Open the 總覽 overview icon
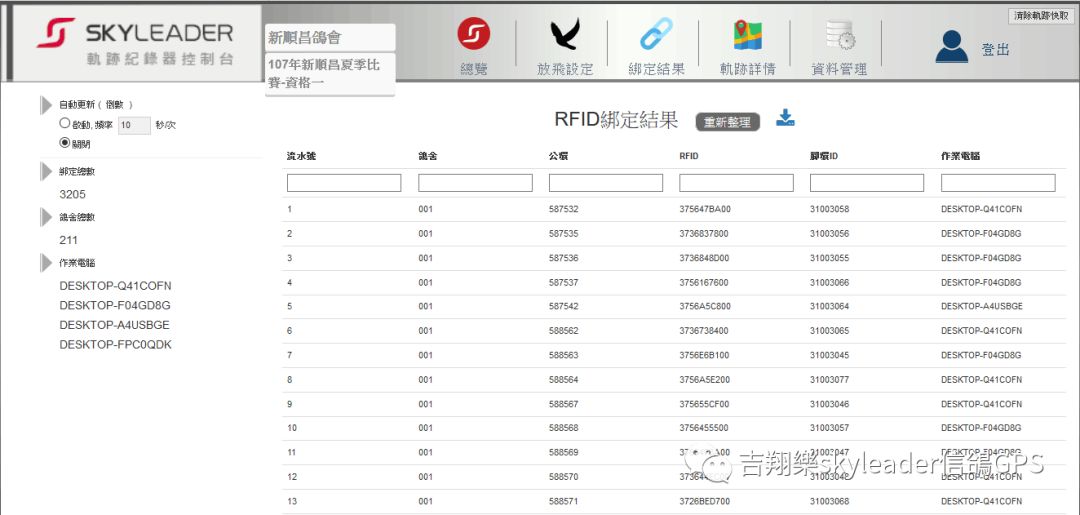Screen dimensions: 1080x515 pyautogui.click(x=473, y=35)
